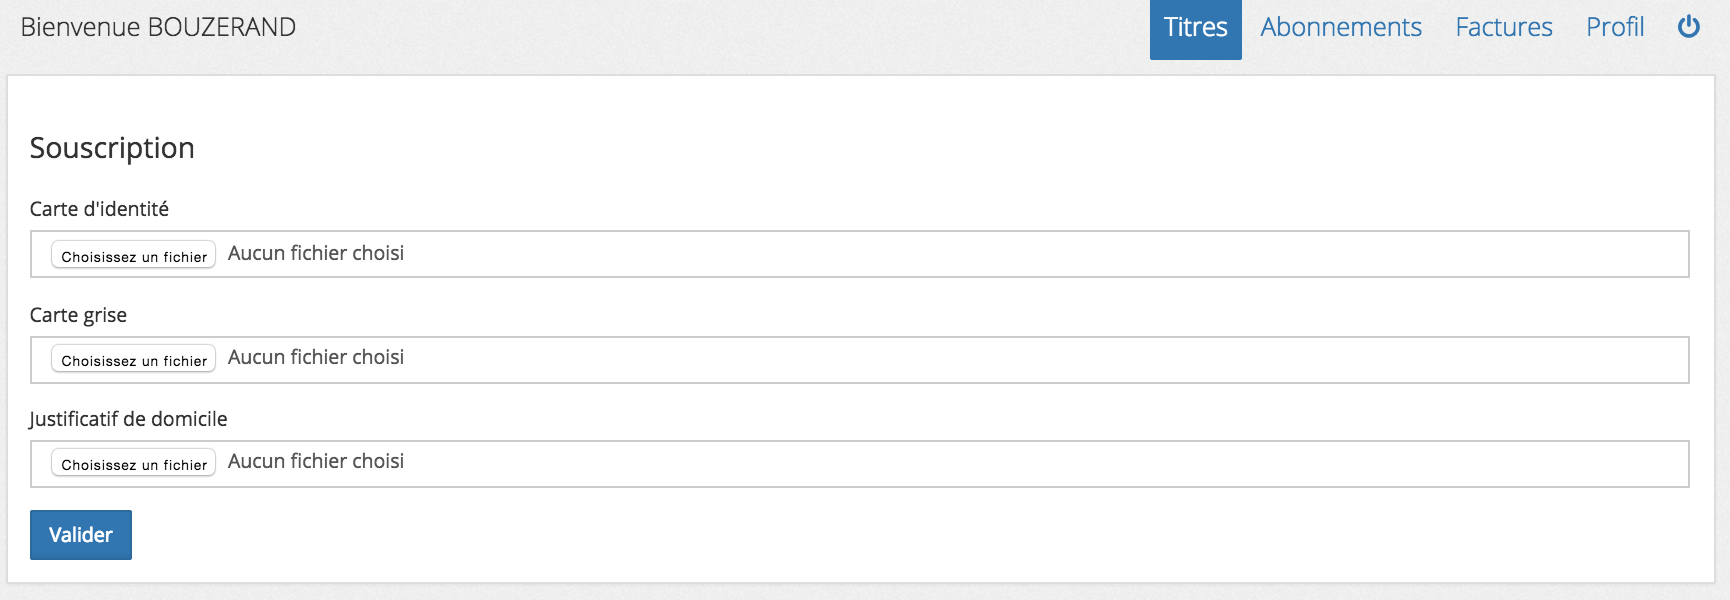1730x600 pixels.
Task: Click 'Aucun fichier choisi' under Carte d'identité
Action: (316, 253)
